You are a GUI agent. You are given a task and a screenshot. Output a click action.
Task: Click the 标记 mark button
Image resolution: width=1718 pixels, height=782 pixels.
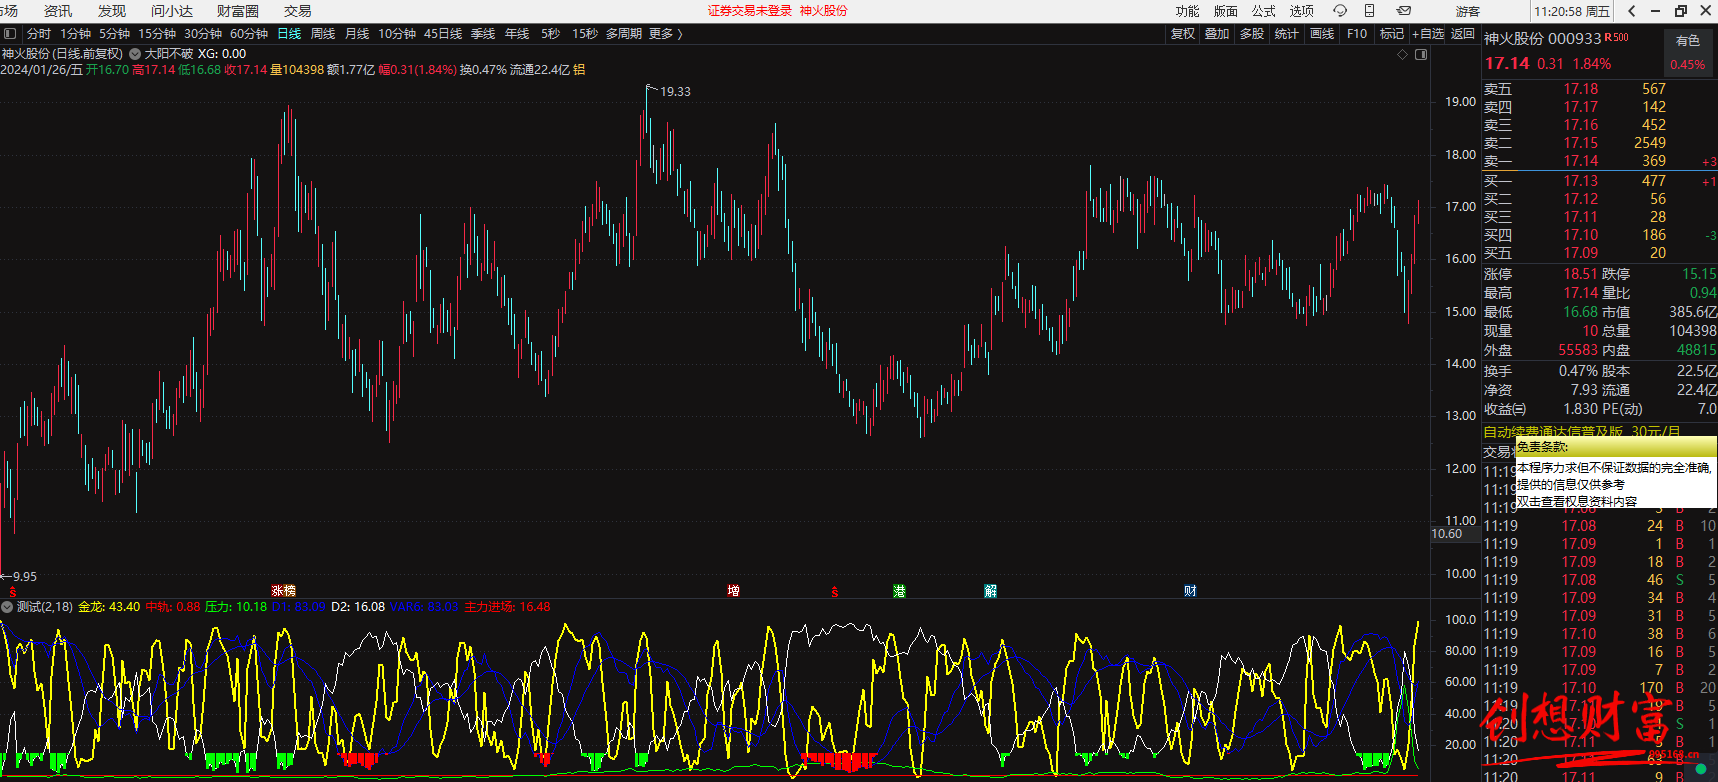tap(1392, 34)
